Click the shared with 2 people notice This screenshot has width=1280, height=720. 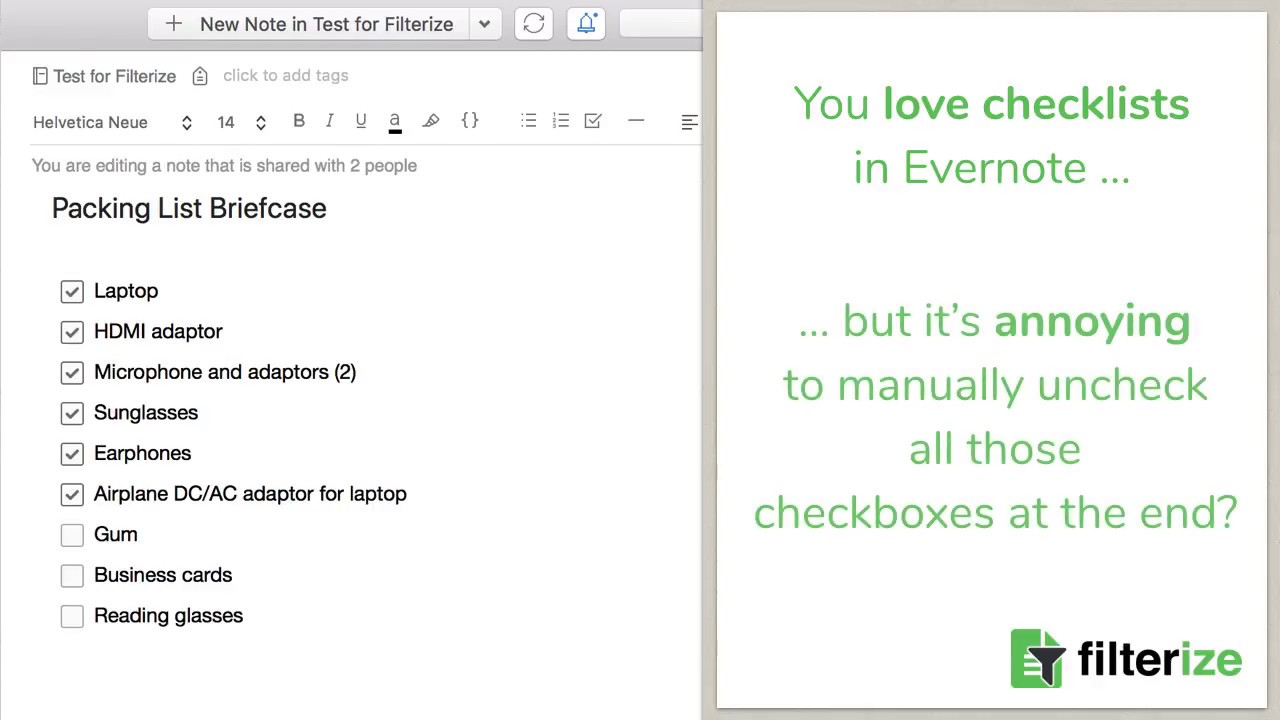tap(224, 166)
